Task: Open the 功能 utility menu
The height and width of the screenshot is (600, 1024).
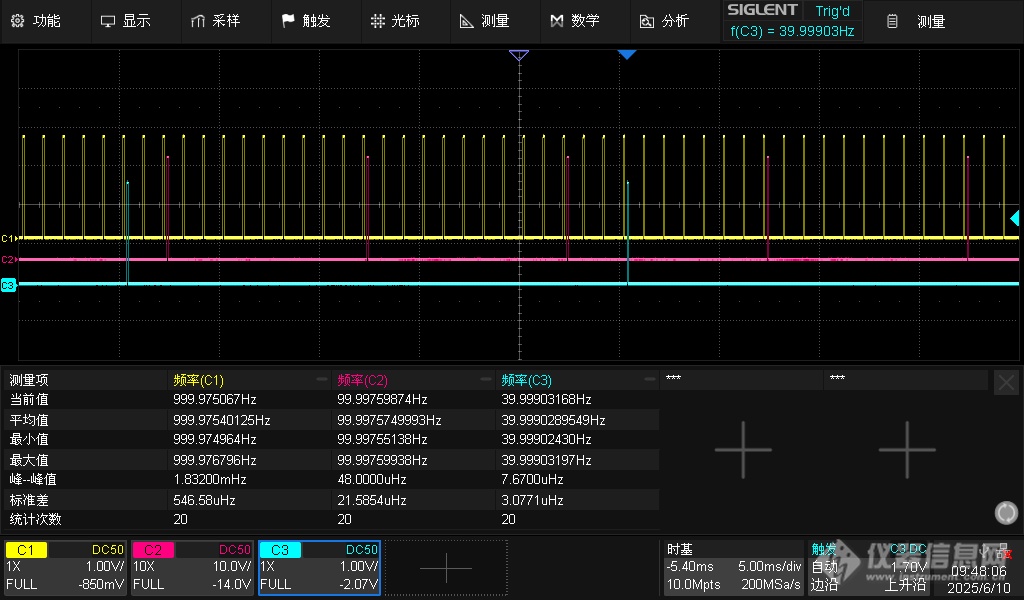Action: [x=35, y=21]
